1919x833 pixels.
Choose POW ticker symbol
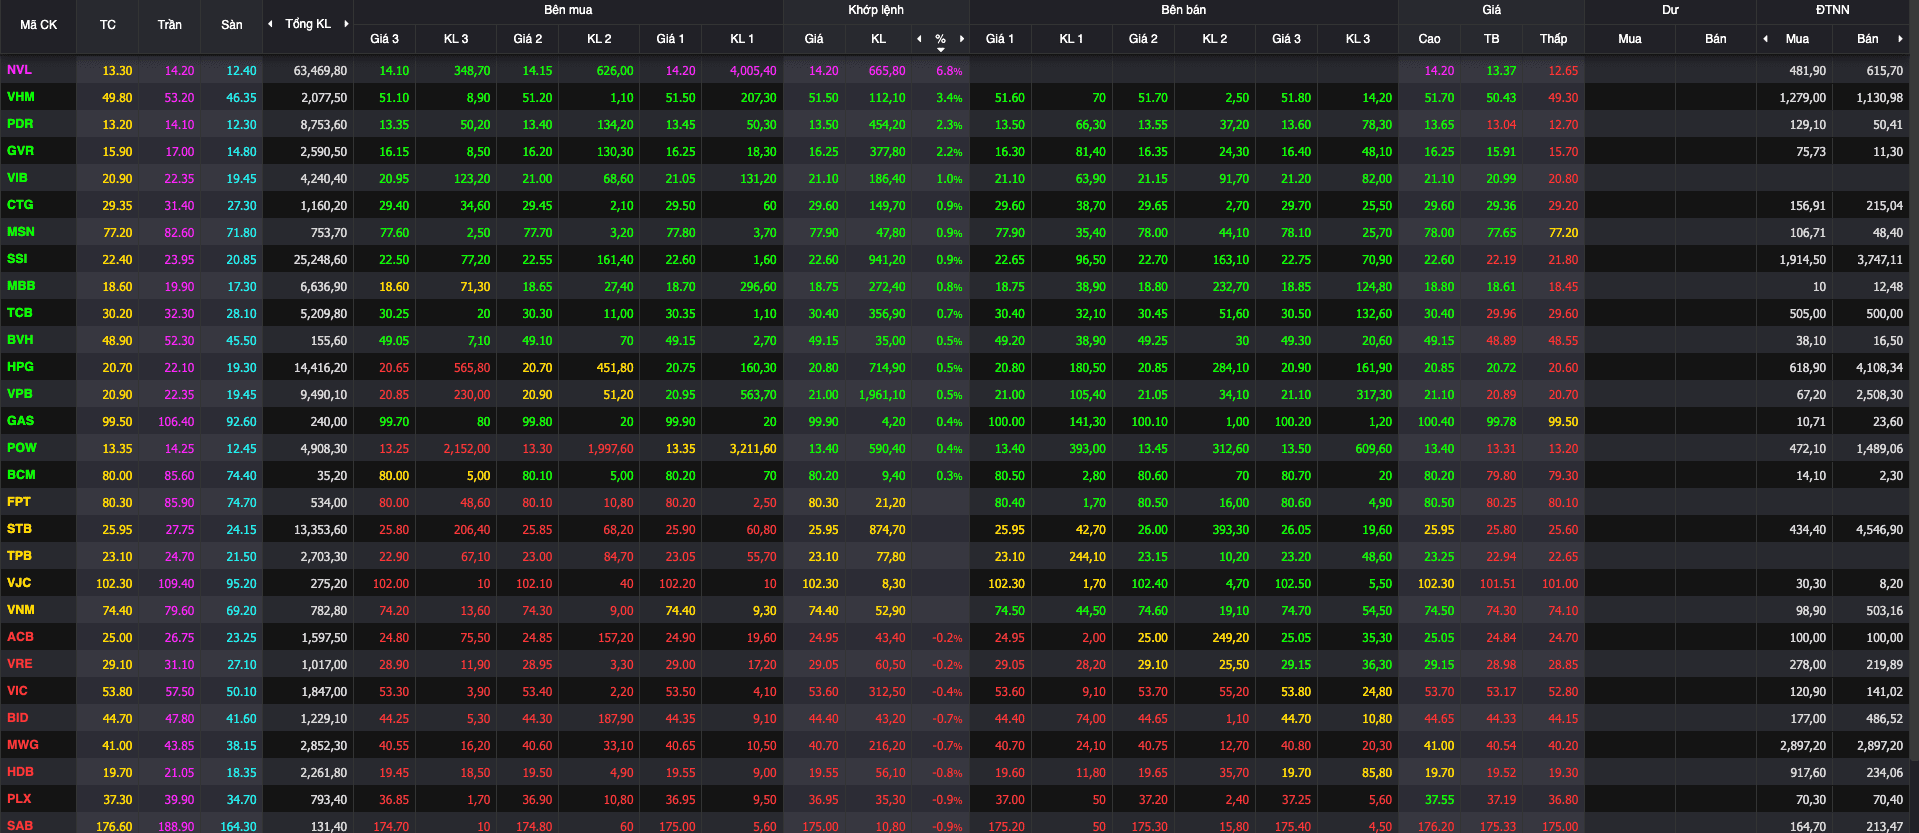(x=21, y=448)
